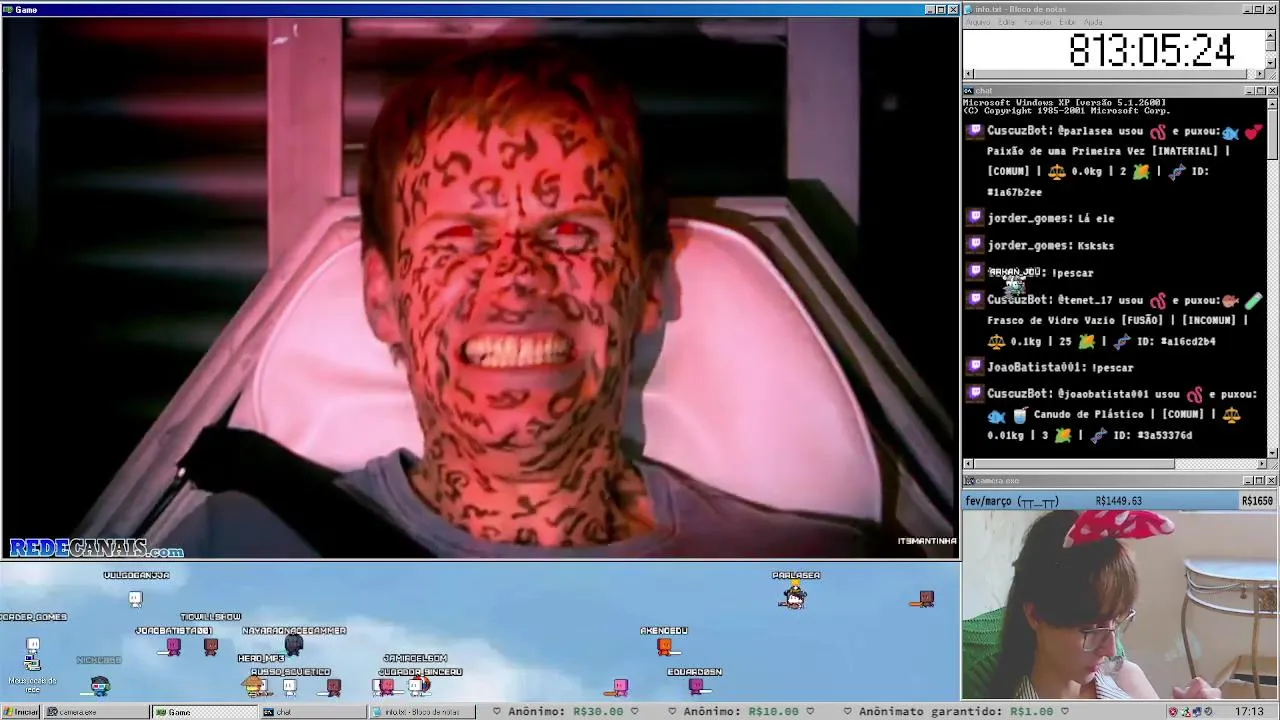This screenshot has height=720, width=1280.
Task: Click the ITSMANTINHA watermark text on video
Action: coord(927,541)
